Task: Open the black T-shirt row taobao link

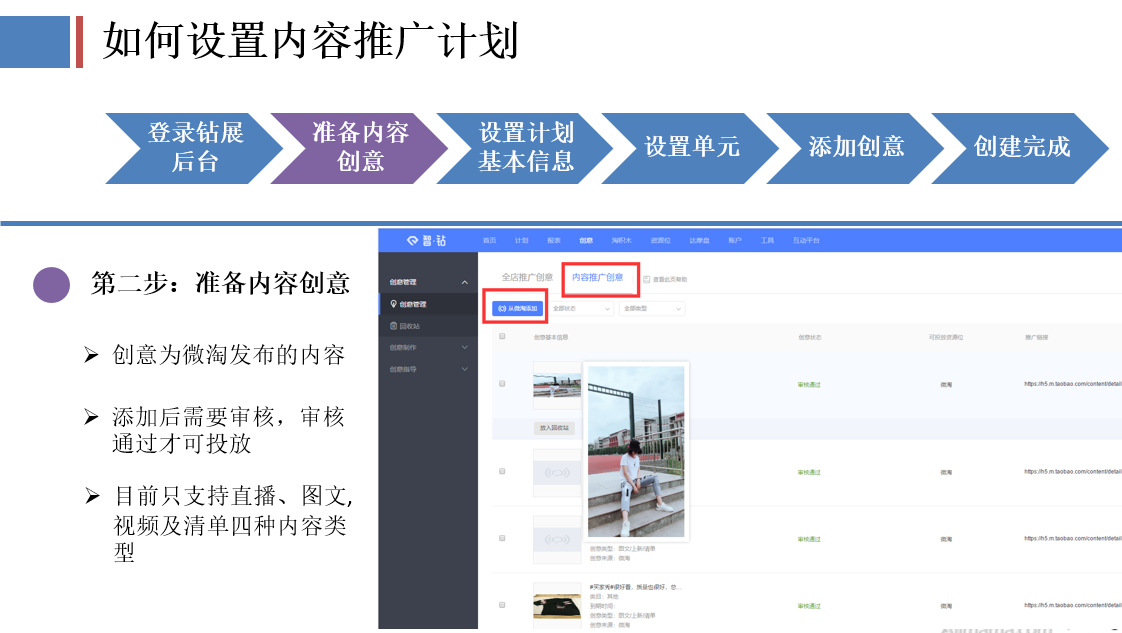Action: pos(1073,605)
